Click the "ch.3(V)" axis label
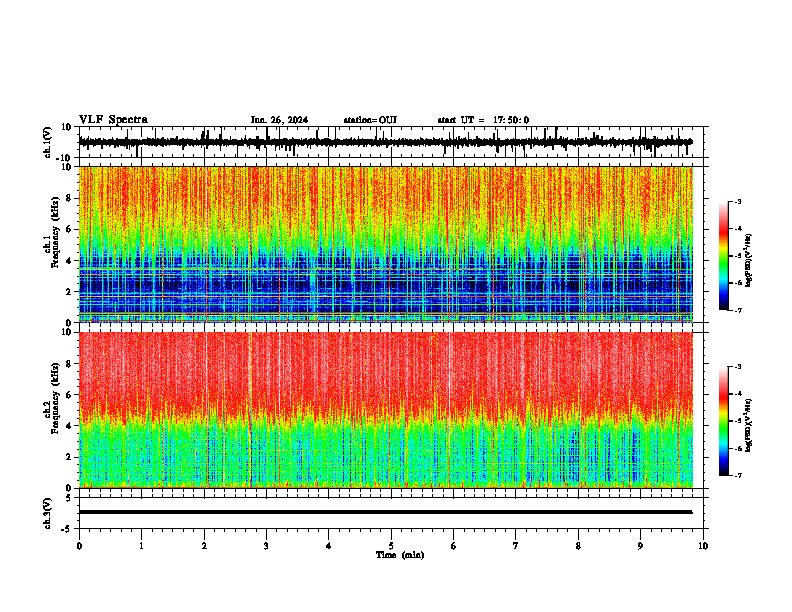This screenshot has height=612, width=792. pos(48,514)
